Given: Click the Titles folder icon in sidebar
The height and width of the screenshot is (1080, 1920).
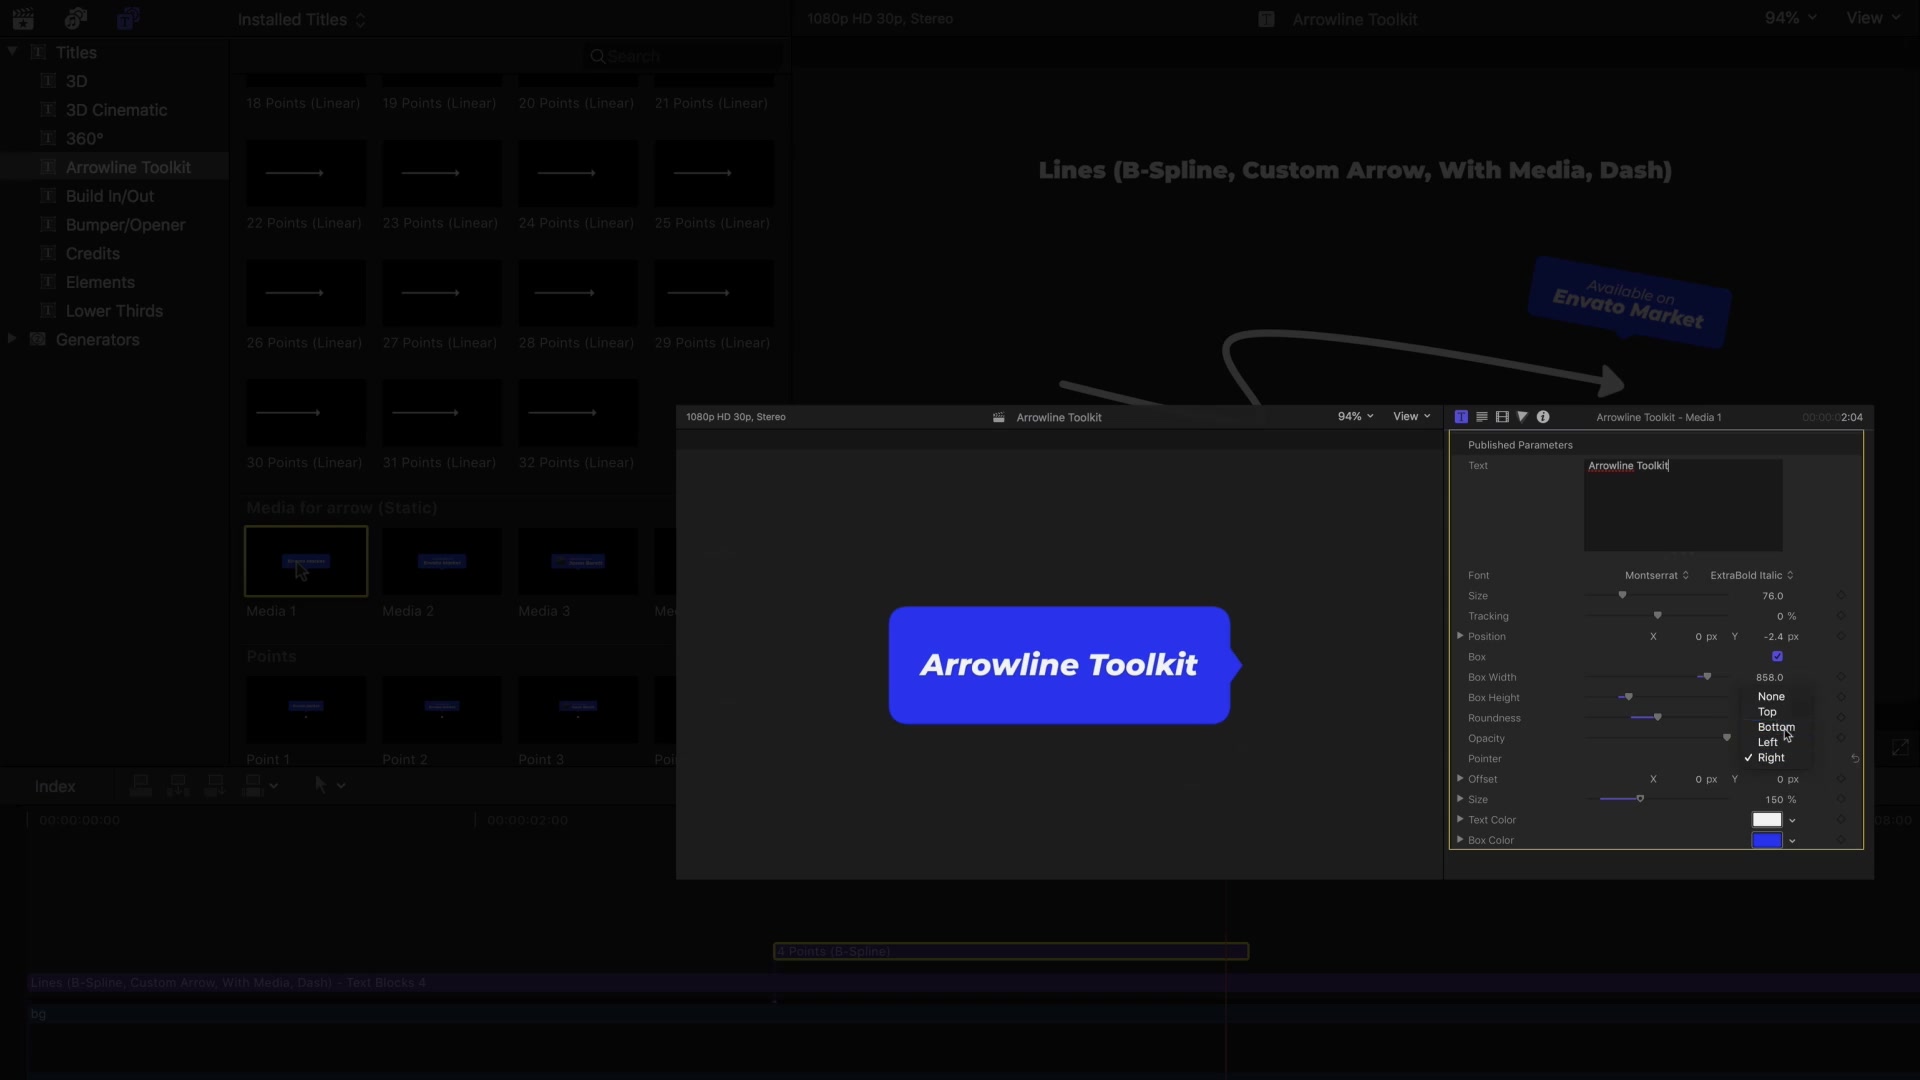Looking at the screenshot, I should (39, 52).
